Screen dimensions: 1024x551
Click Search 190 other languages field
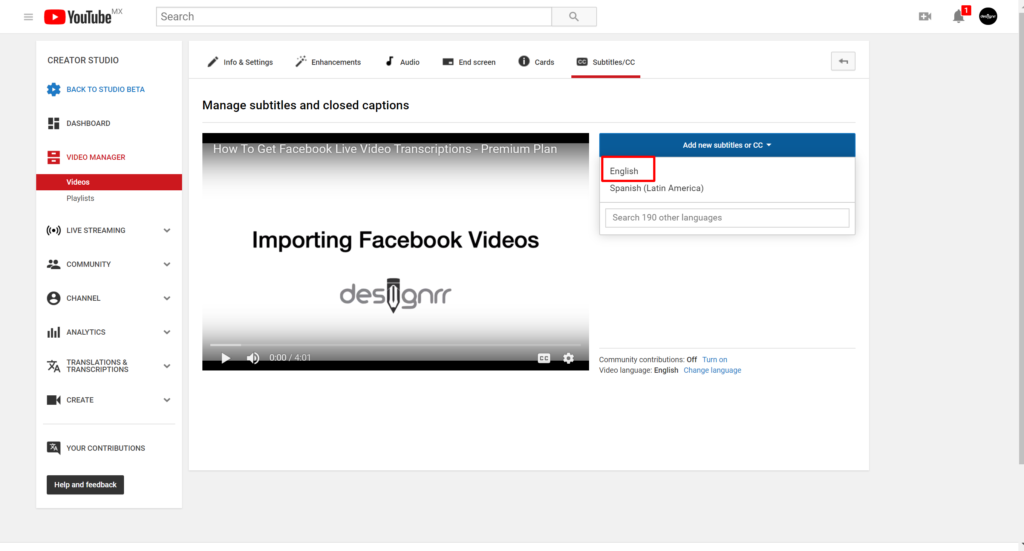[727, 217]
